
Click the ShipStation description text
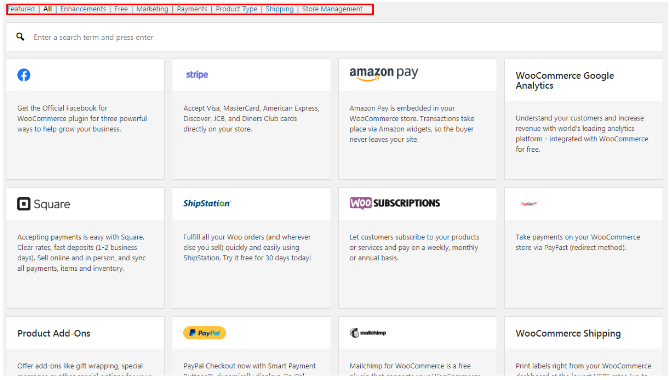pos(247,247)
